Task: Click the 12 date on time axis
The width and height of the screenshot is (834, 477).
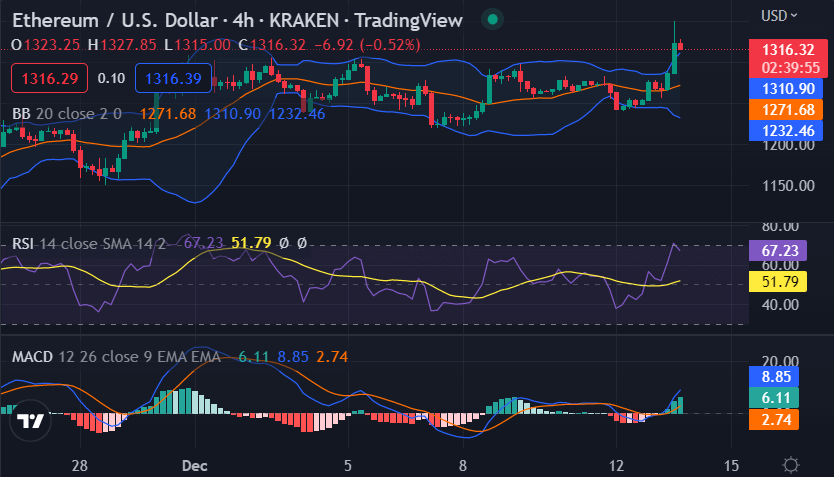Action: coord(616,466)
